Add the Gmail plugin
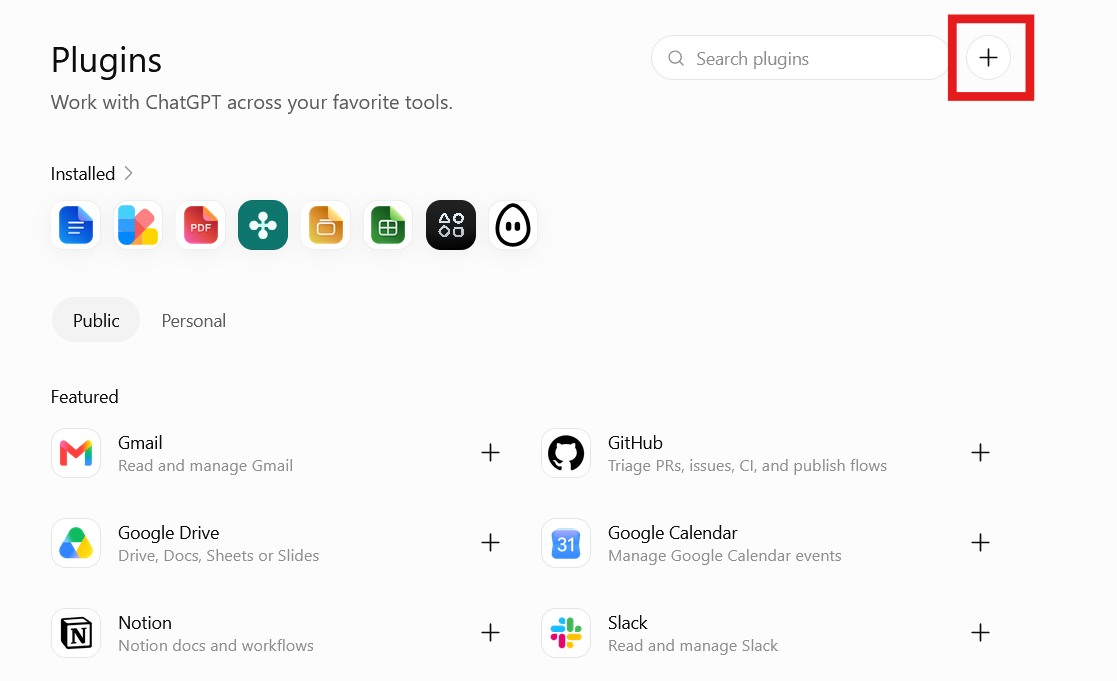Viewport: 1117px width, 681px height. [490, 452]
